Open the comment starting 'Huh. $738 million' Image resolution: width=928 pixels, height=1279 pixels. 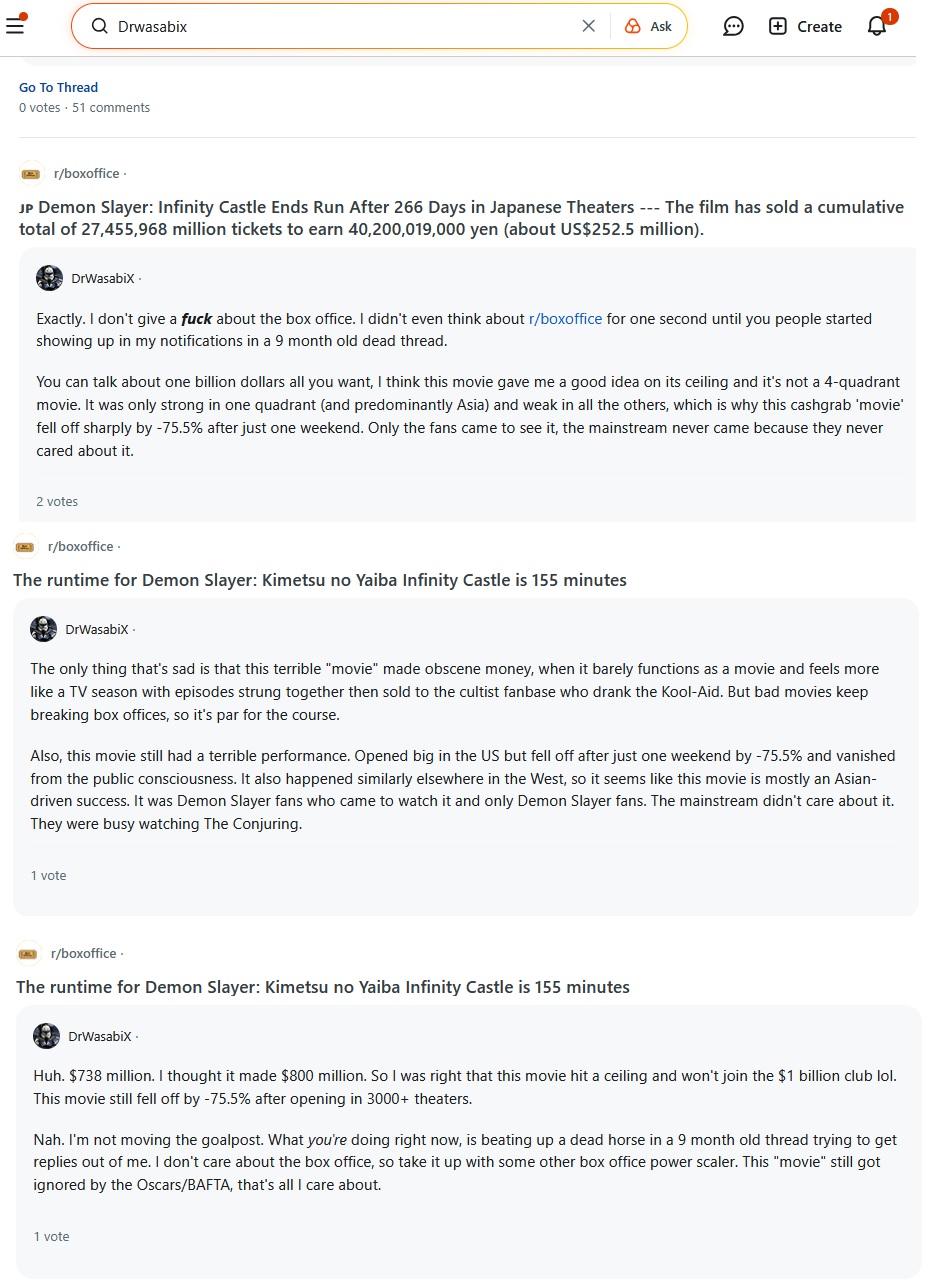tap(465, 1130)
